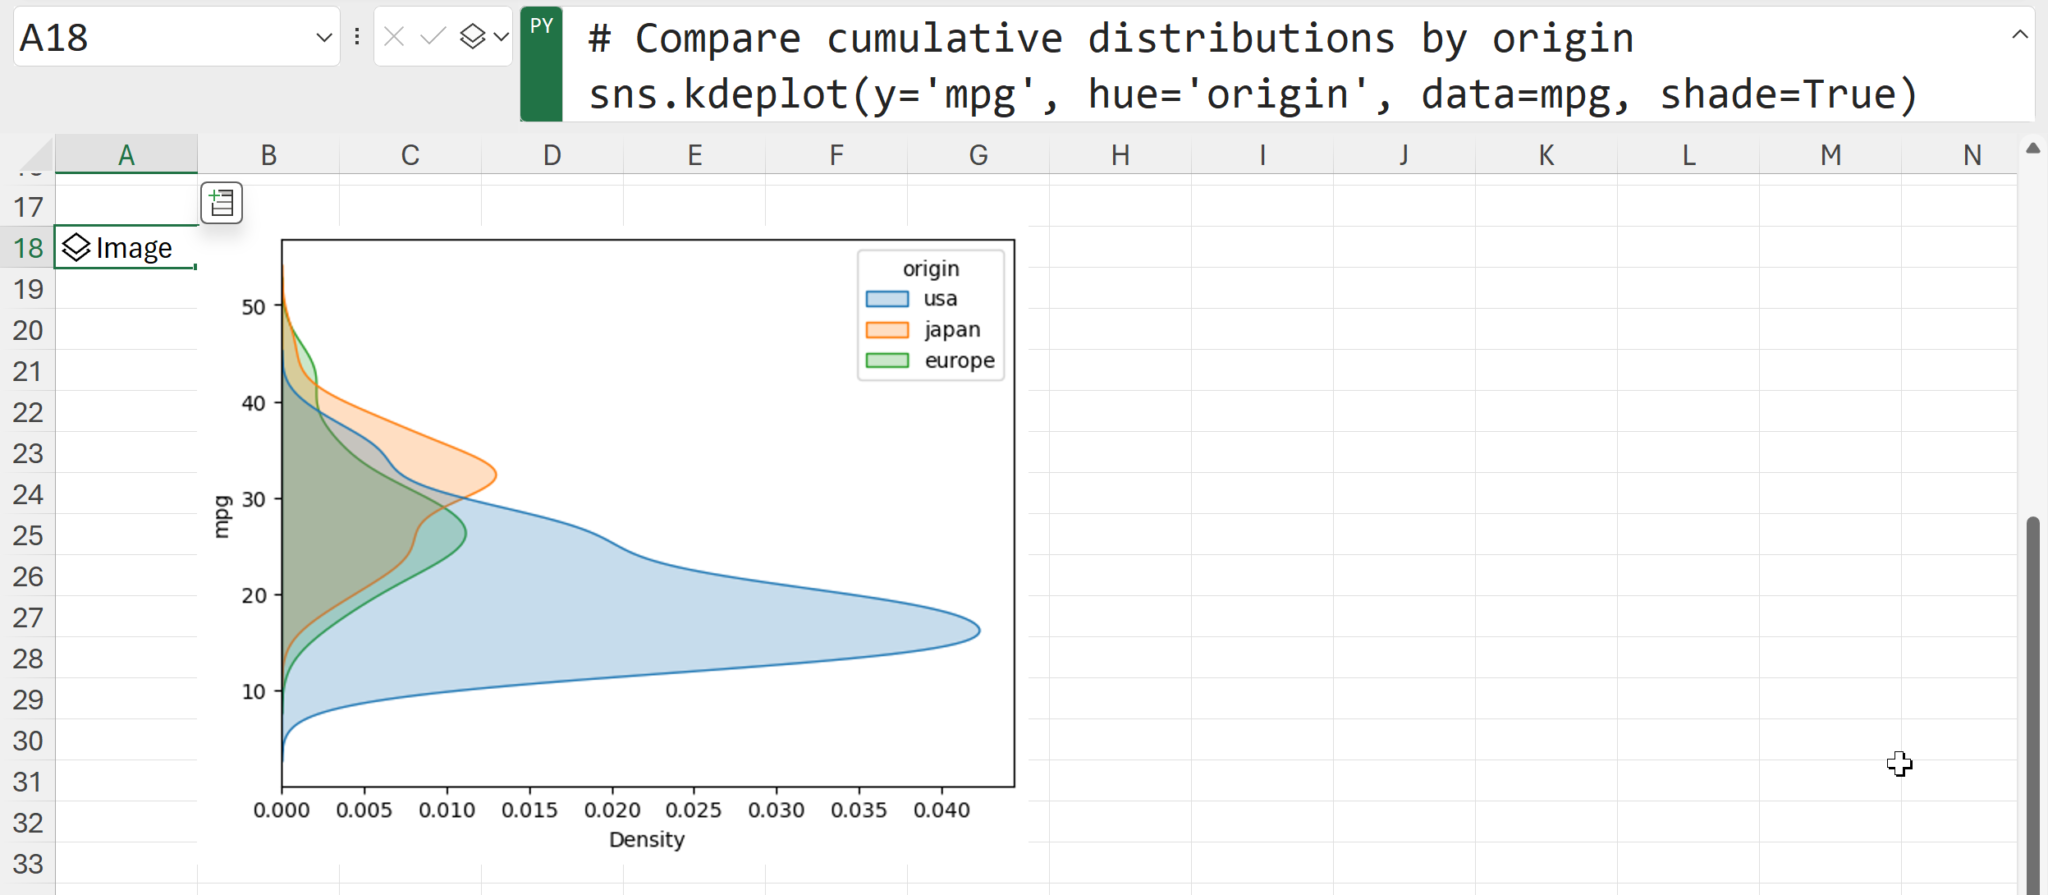
Task: Select row 29 header
Action: coord(28,698)
